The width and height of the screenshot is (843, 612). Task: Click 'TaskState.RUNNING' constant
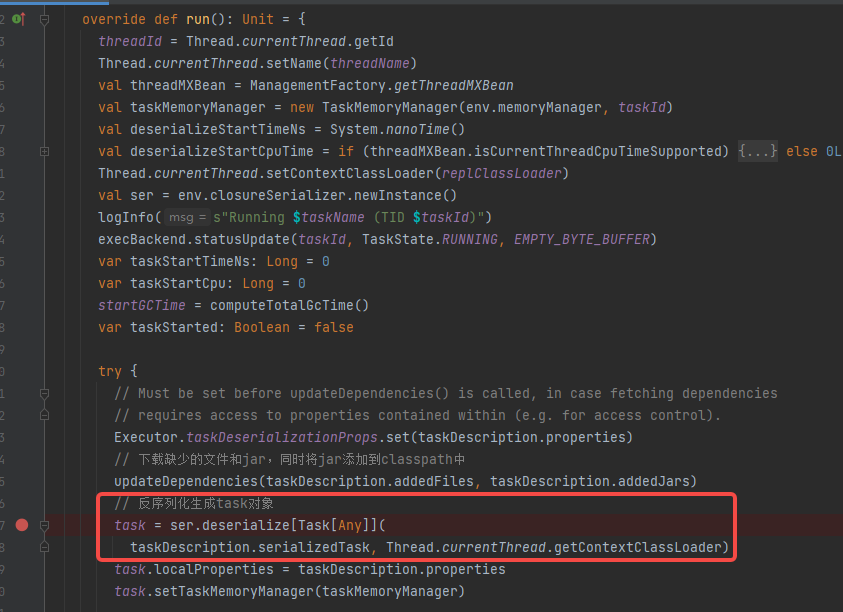430,239
